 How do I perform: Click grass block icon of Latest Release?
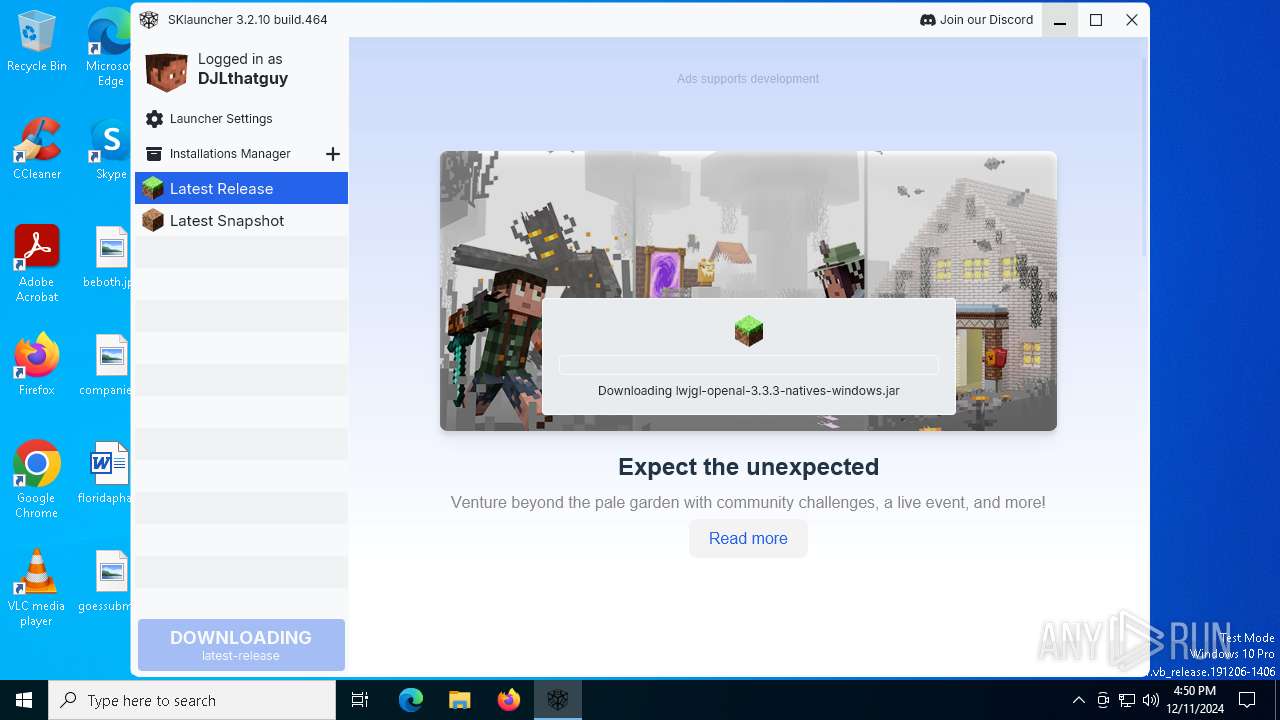click(153, 188)
